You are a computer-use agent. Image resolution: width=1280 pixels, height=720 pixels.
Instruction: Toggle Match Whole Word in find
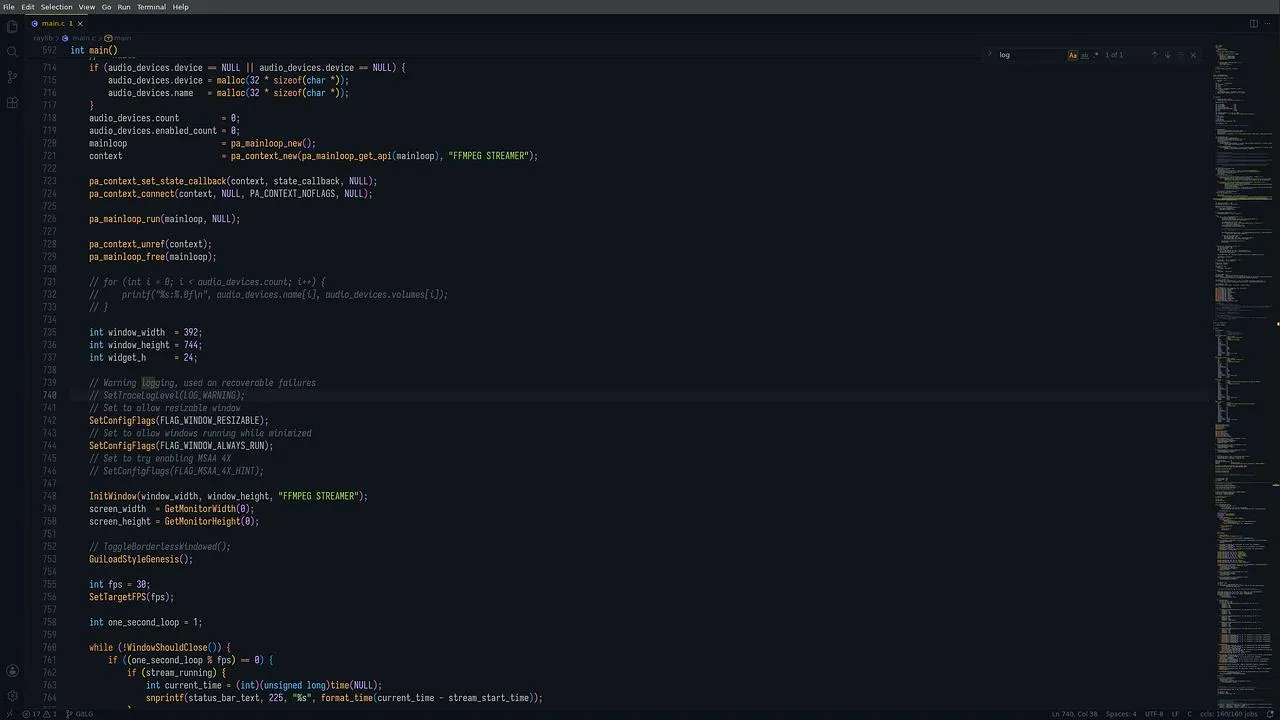click(1085, 55)
